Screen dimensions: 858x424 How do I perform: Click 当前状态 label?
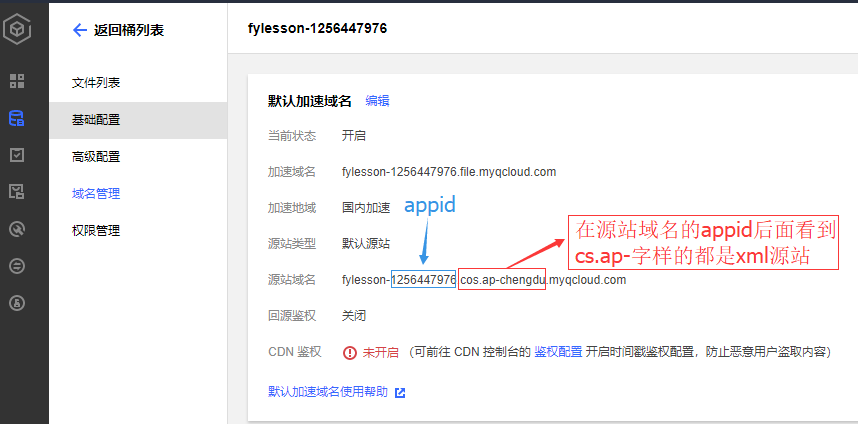tap(292, 136)
